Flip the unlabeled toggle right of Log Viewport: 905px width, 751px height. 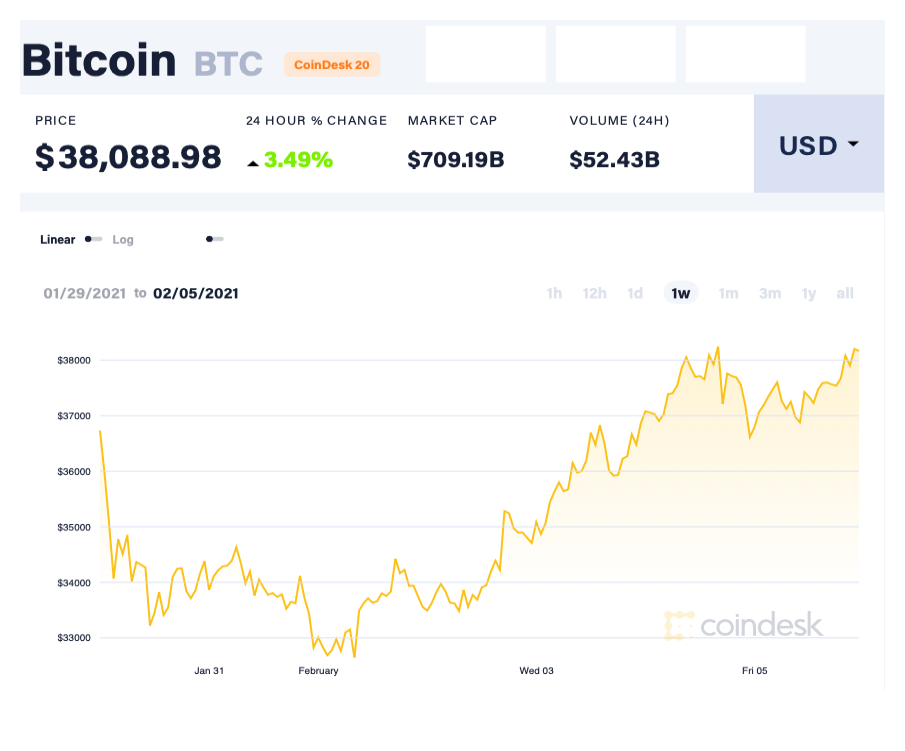[x=214, y=239]
